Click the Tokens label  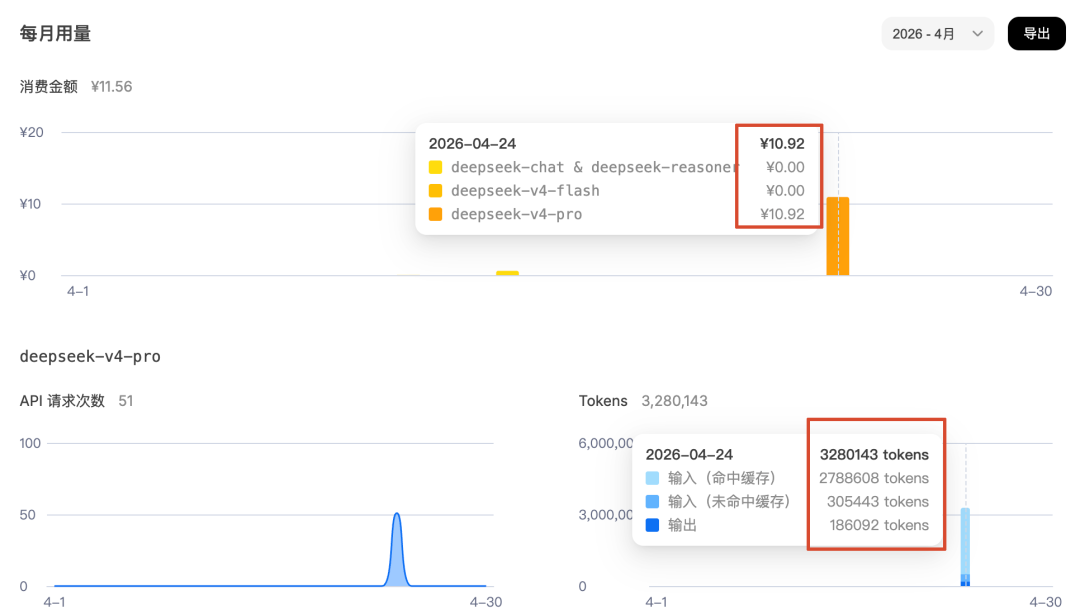tap(603, 401)
